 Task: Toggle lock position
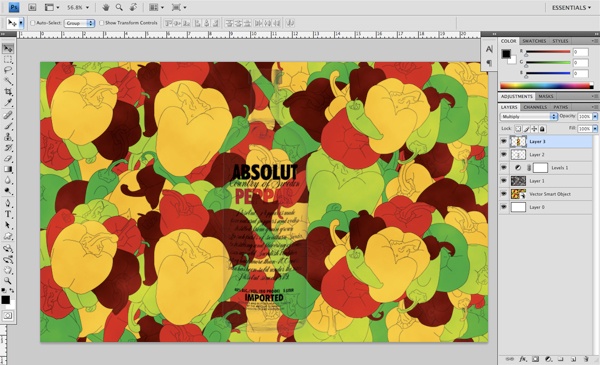click(x=534, y=129)
